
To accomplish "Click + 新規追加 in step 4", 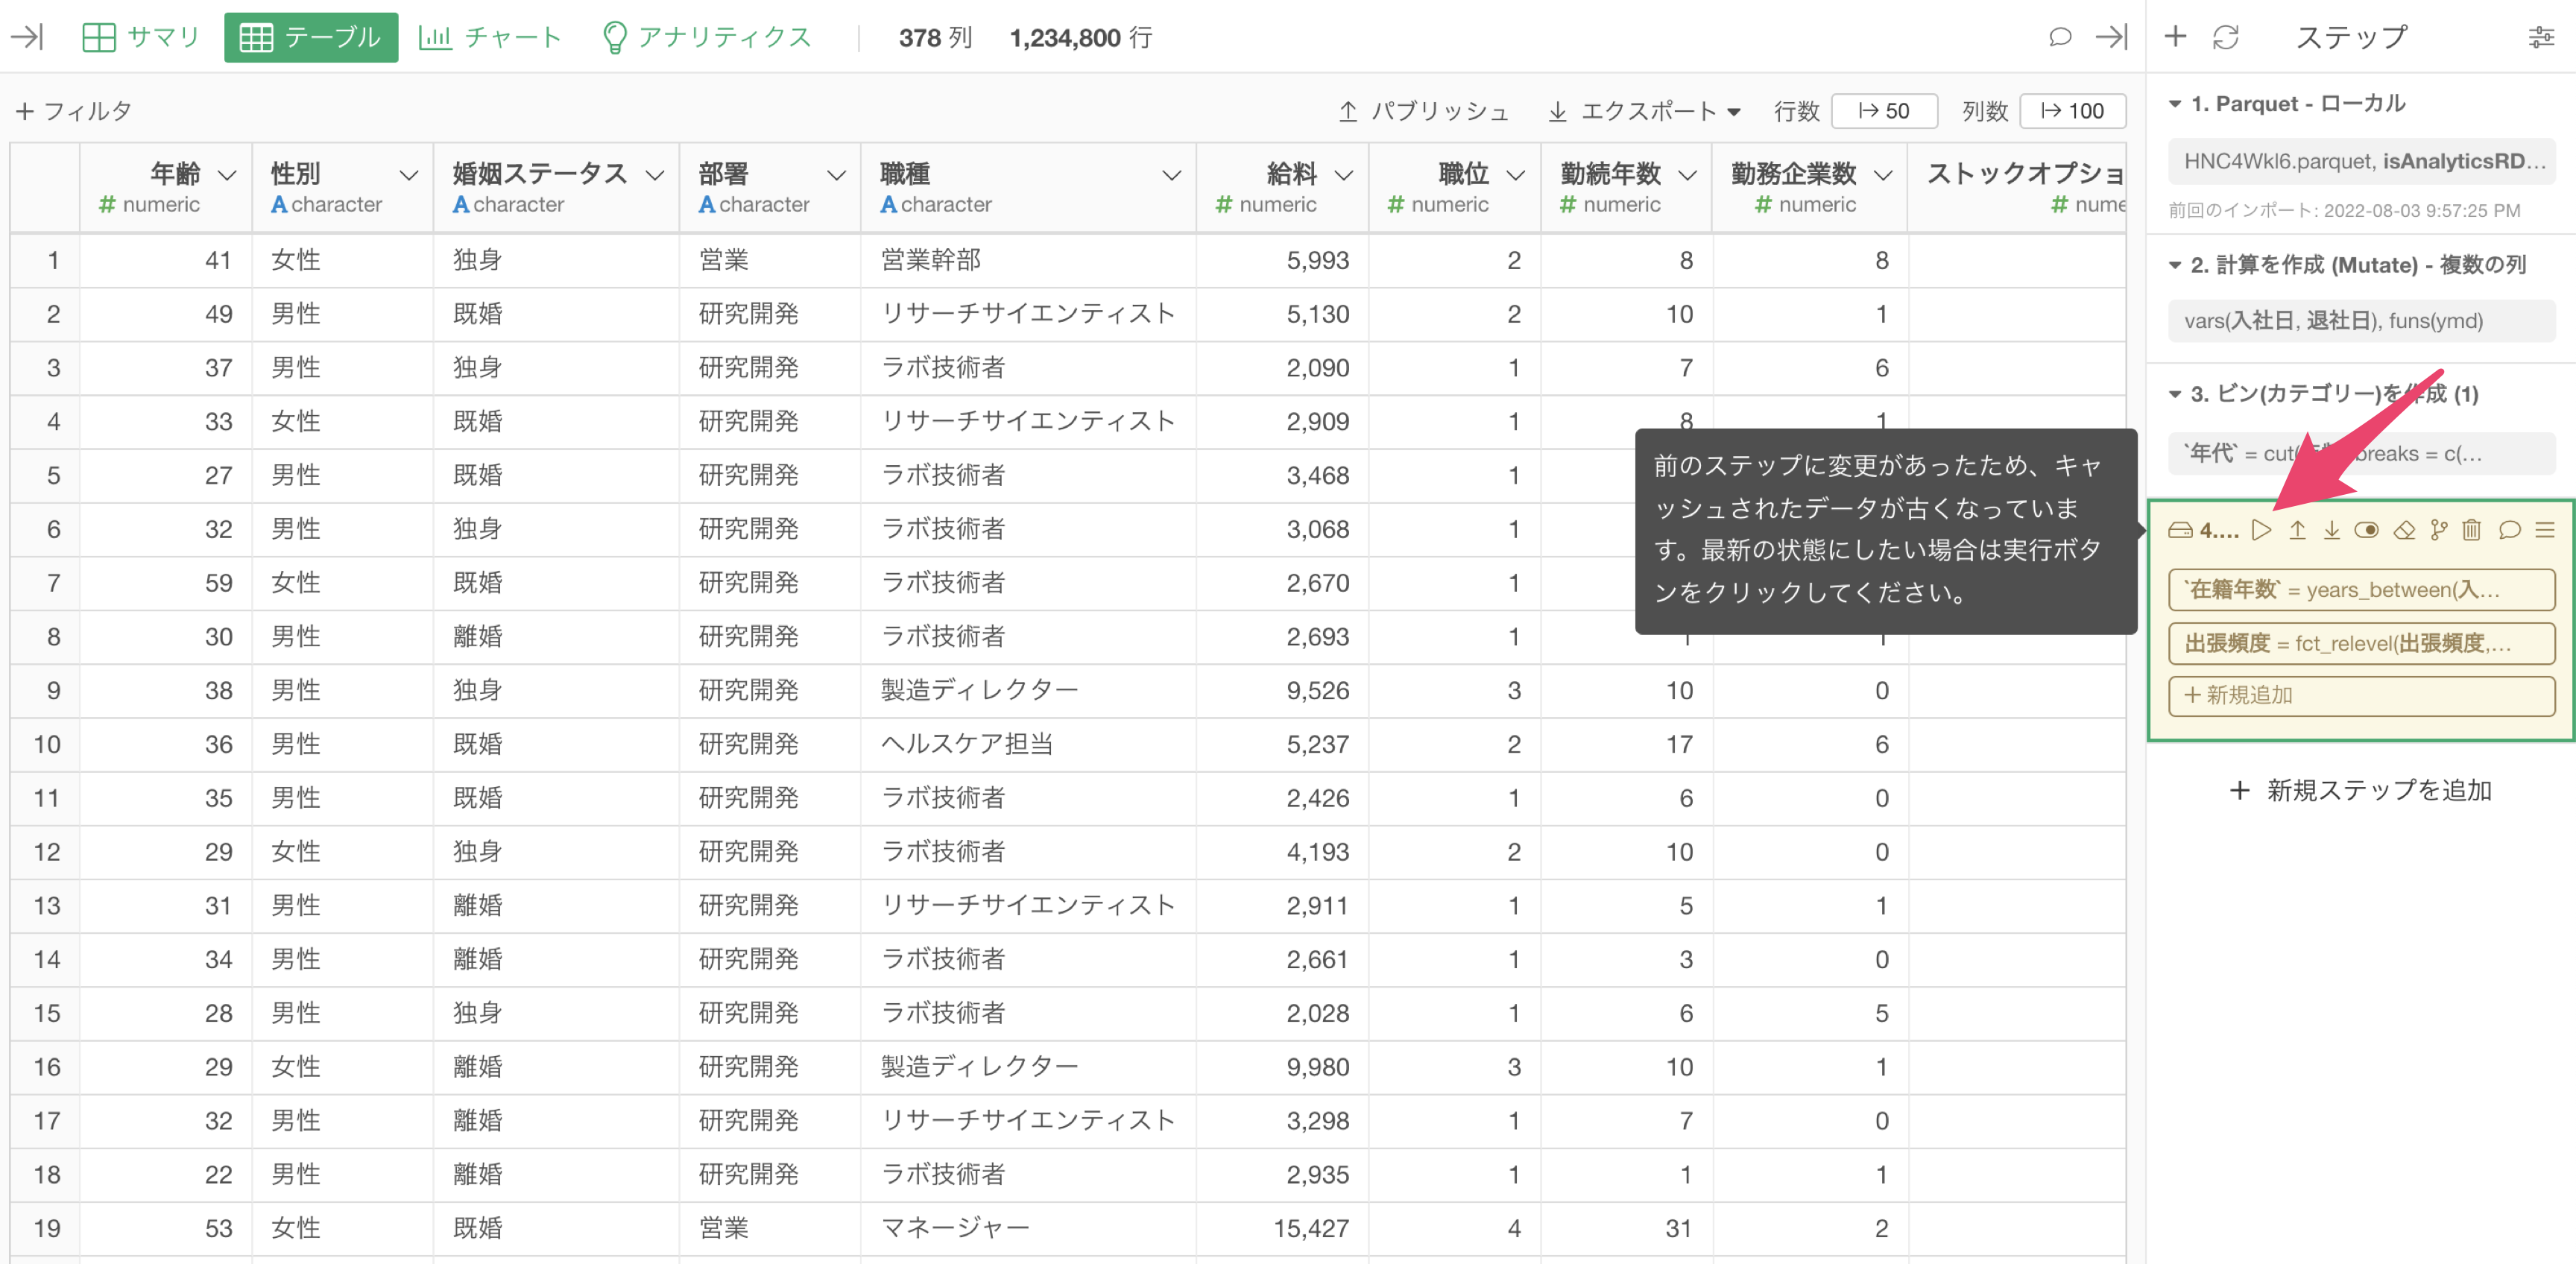I will [x=2362, y=695].
